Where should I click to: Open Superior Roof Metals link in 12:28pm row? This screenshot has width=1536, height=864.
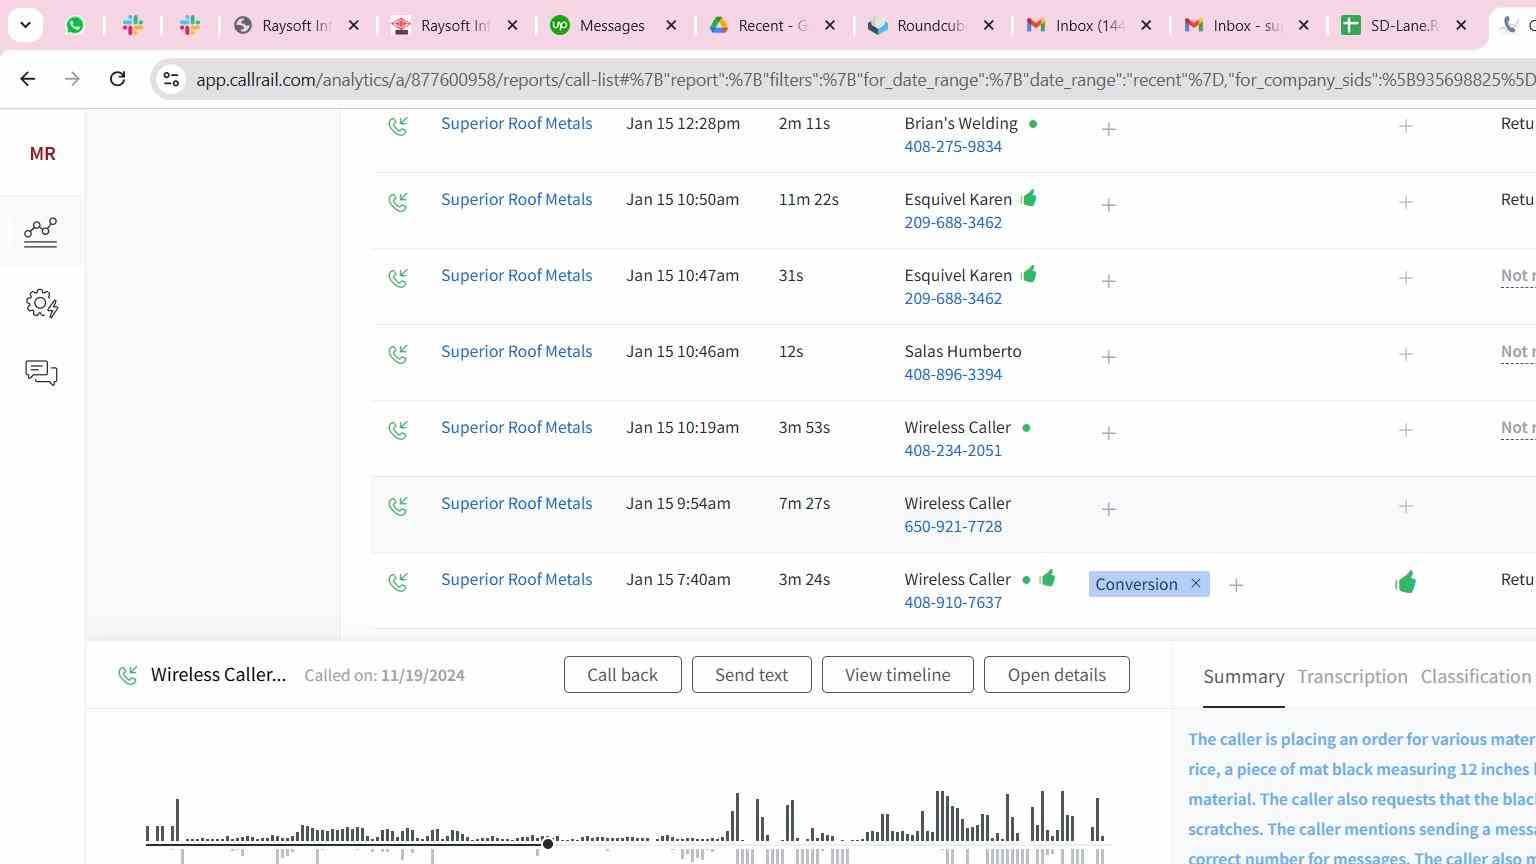click(x=516, y=124)
